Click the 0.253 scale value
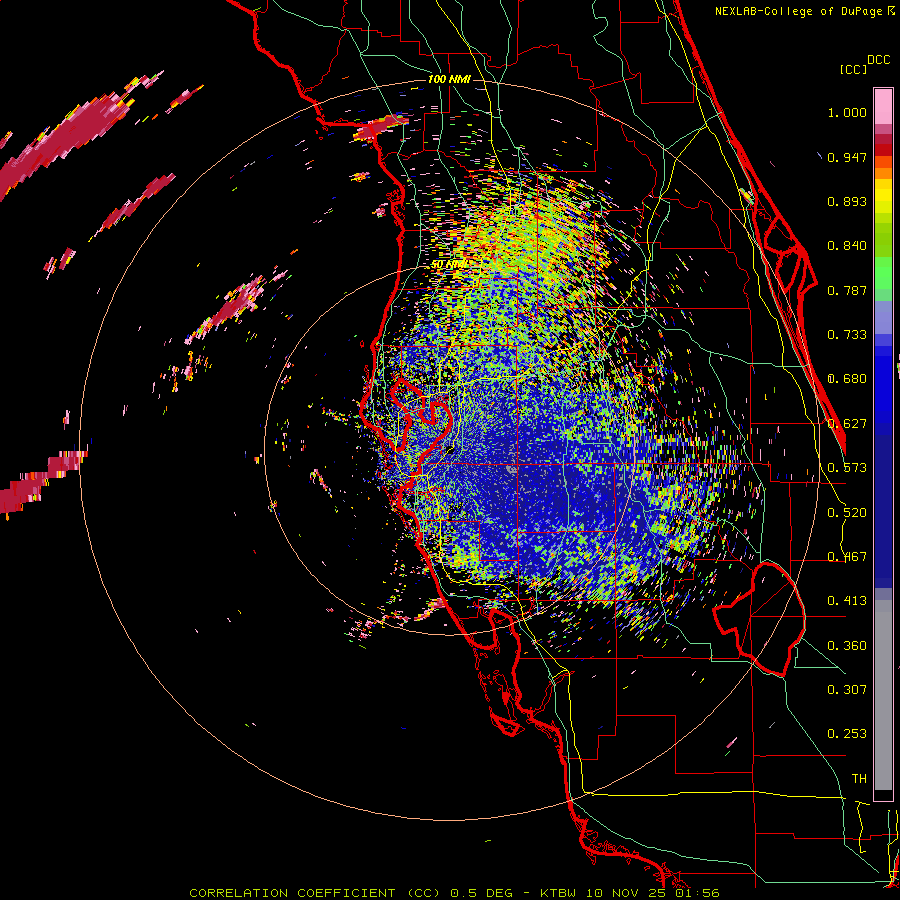 (847, 734)
